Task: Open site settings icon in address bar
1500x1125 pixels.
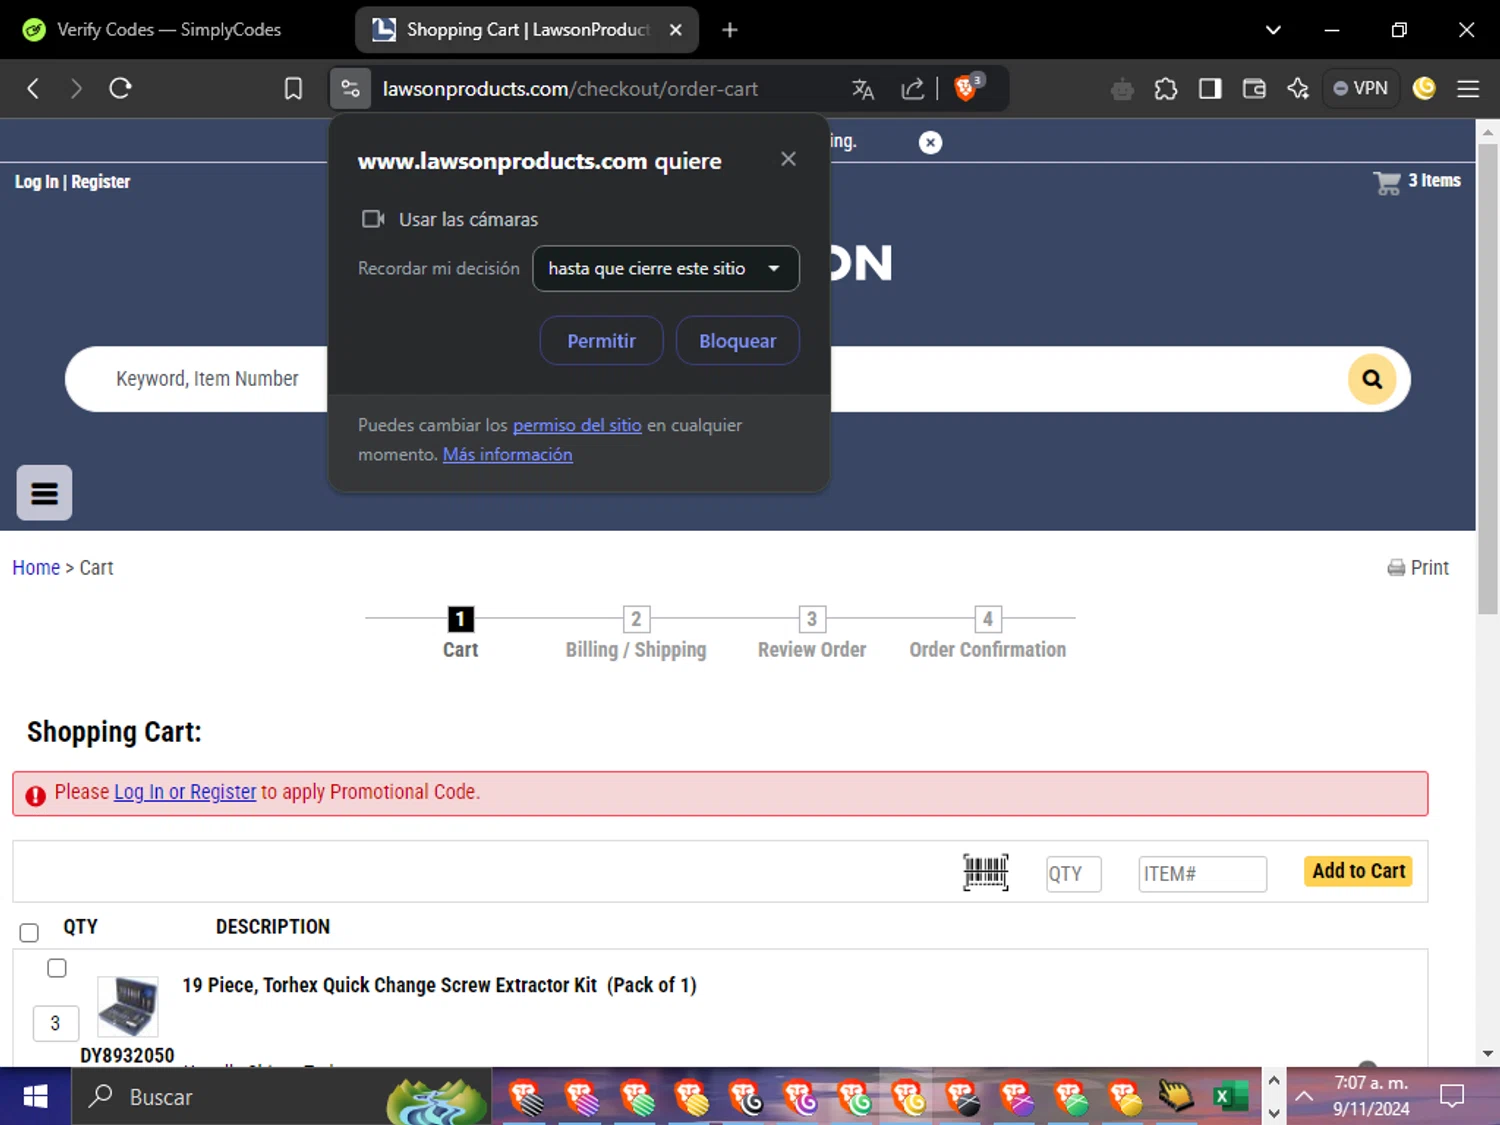Action: point(350,88)
